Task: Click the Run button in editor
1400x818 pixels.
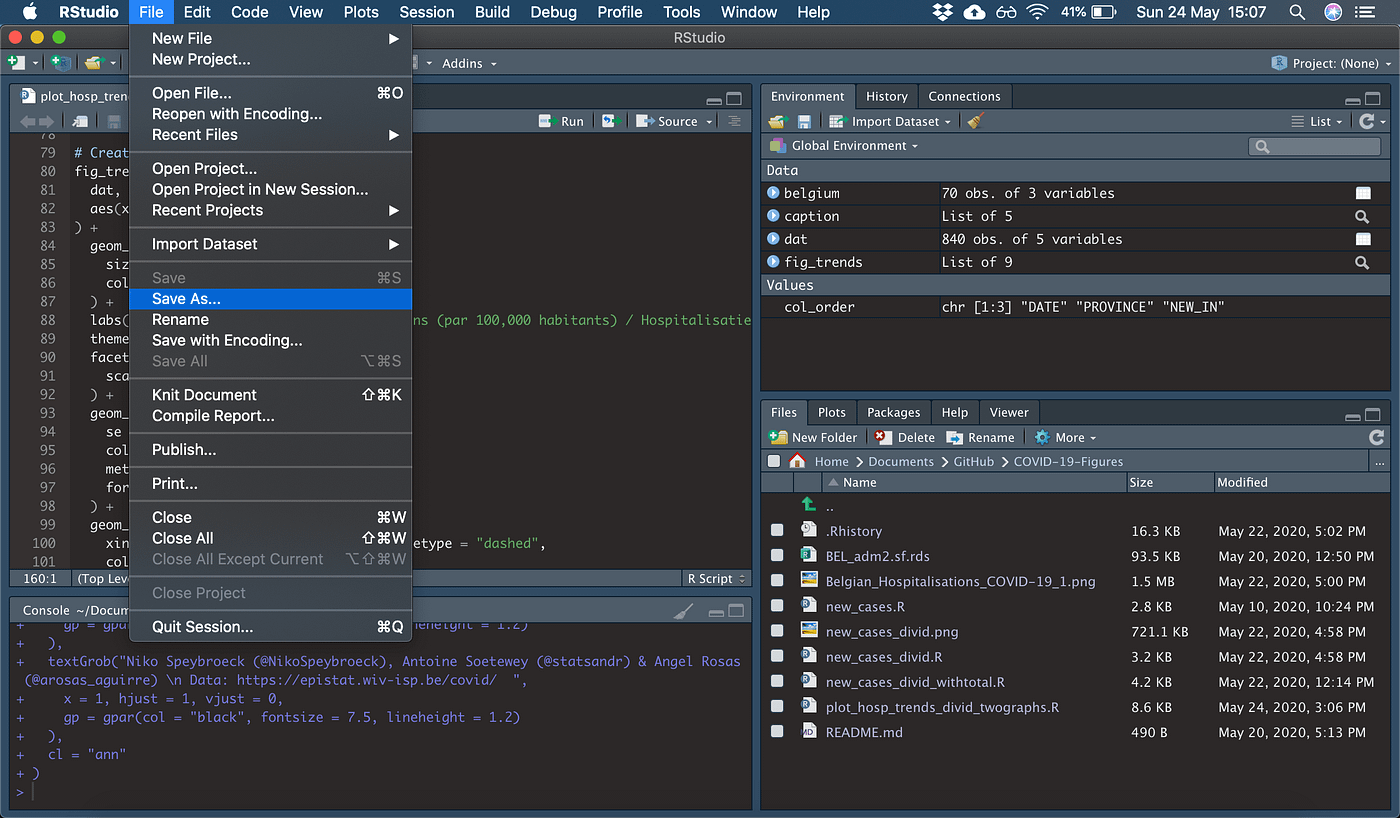Action: point(562,121)
